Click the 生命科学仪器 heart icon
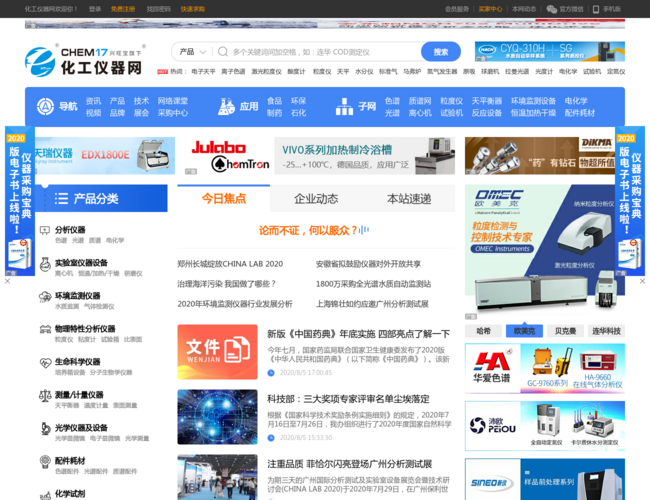650x500 pixels. [45, 363]
